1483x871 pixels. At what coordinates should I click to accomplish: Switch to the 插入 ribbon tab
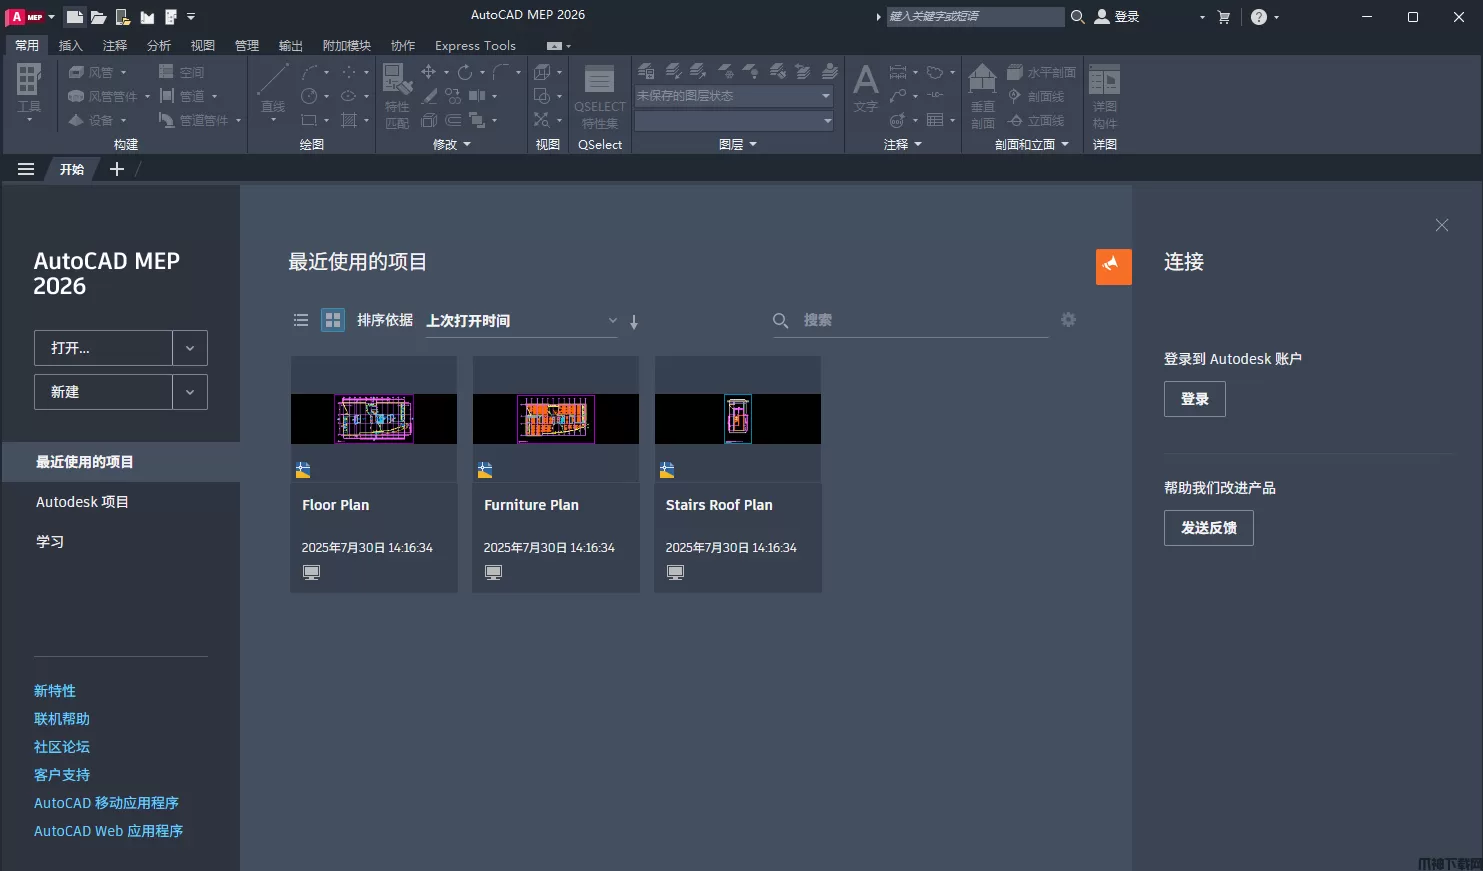(x=70, y=45)
